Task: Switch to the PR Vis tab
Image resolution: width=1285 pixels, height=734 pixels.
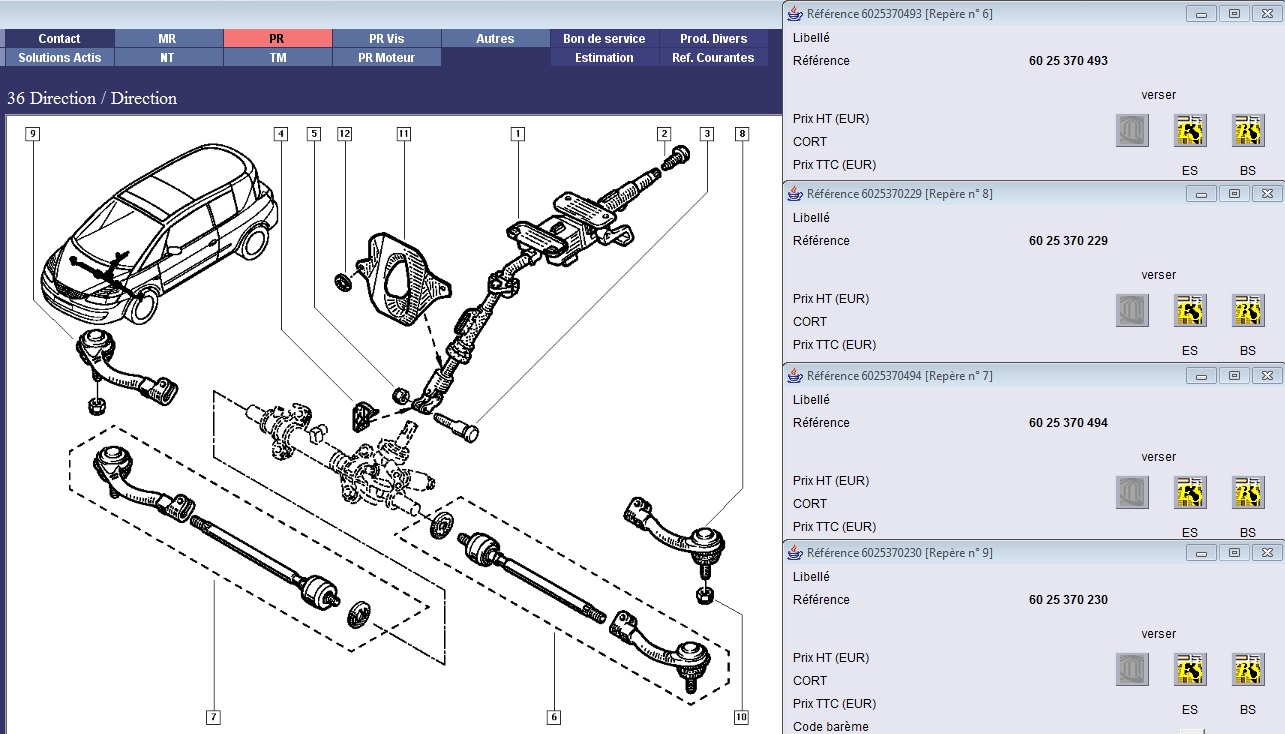Action: [386, 38]
